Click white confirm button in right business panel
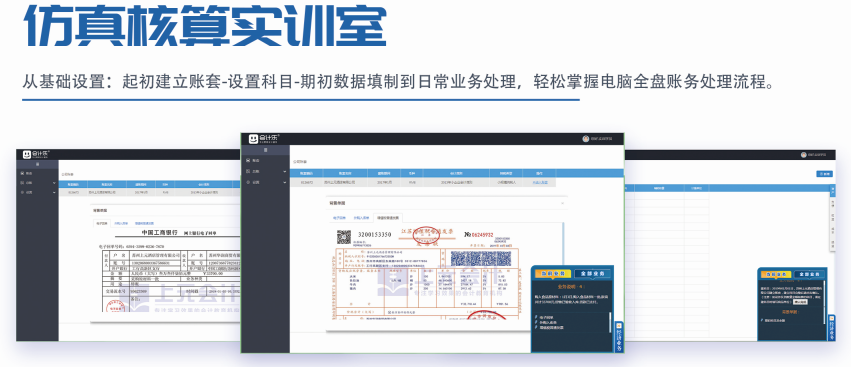The image size is (851, 367). (x=800, y=302)
